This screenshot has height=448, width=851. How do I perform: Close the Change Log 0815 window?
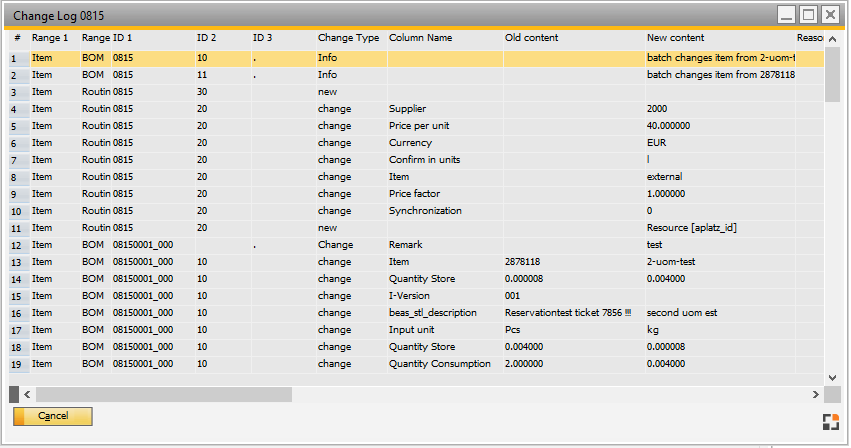click(x=830, y=14)
